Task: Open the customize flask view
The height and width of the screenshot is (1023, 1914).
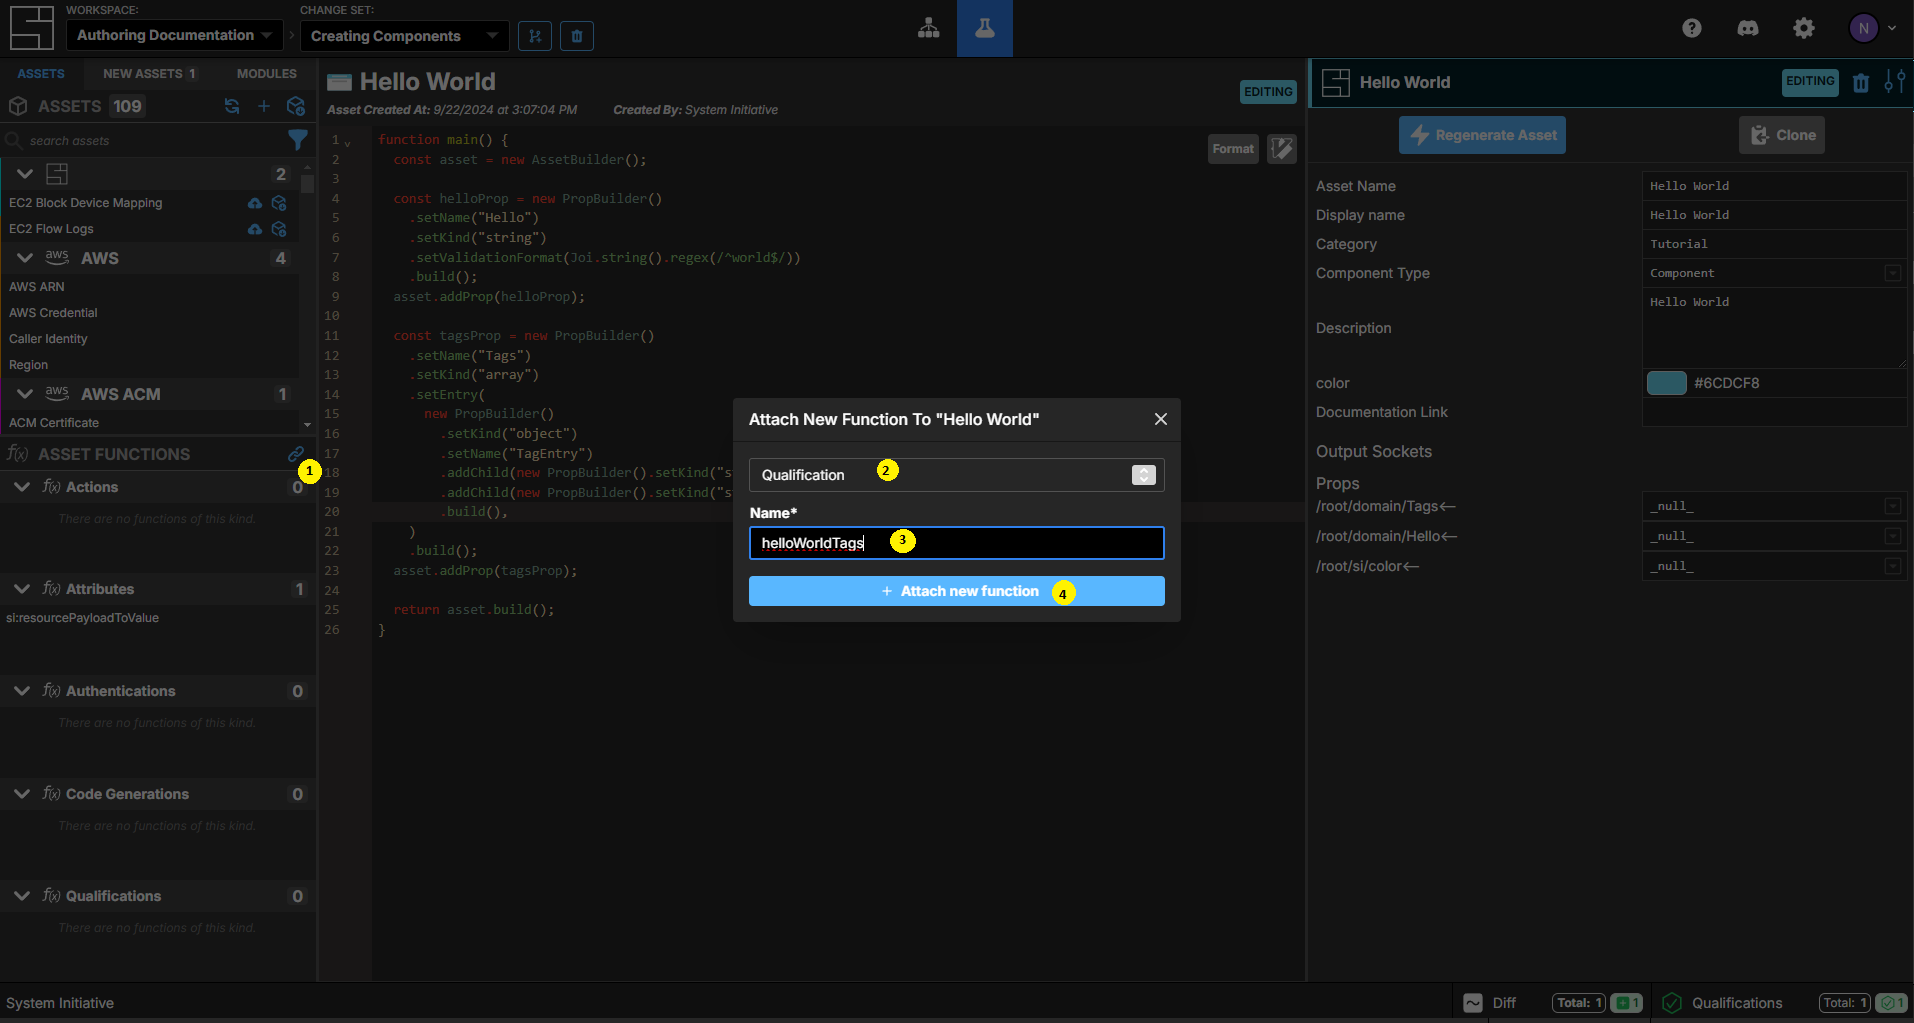Action: point(985,28)
